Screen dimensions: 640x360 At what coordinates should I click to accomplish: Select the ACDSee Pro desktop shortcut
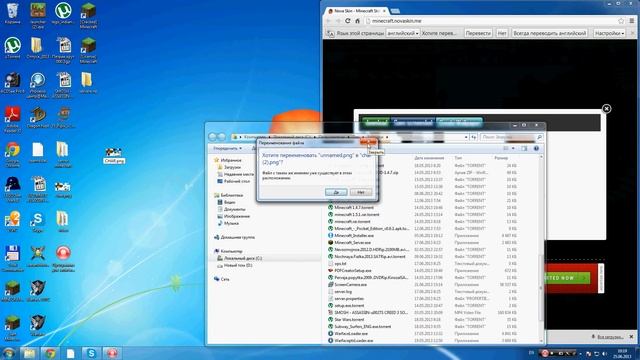point(13,83)
